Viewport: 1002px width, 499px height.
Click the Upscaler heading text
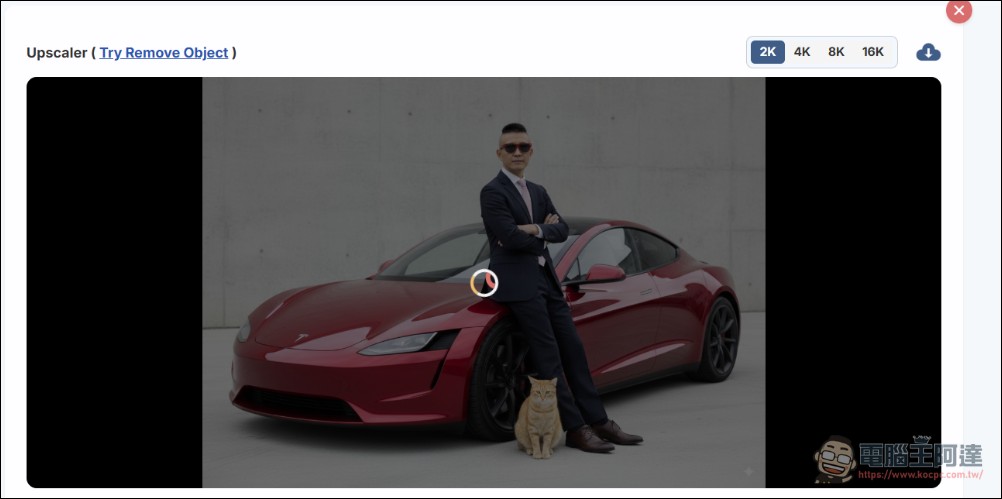(57, 53)
